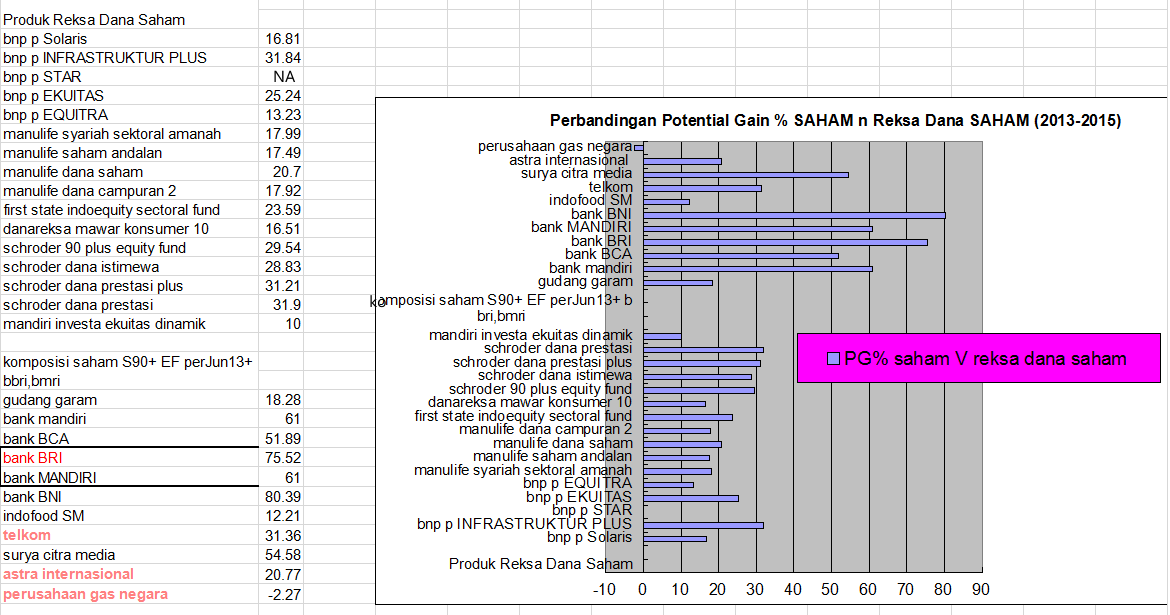Click the cell 'indofood SM' in the table
Screen dimensions: 1170x615
[x=129, y=516]
